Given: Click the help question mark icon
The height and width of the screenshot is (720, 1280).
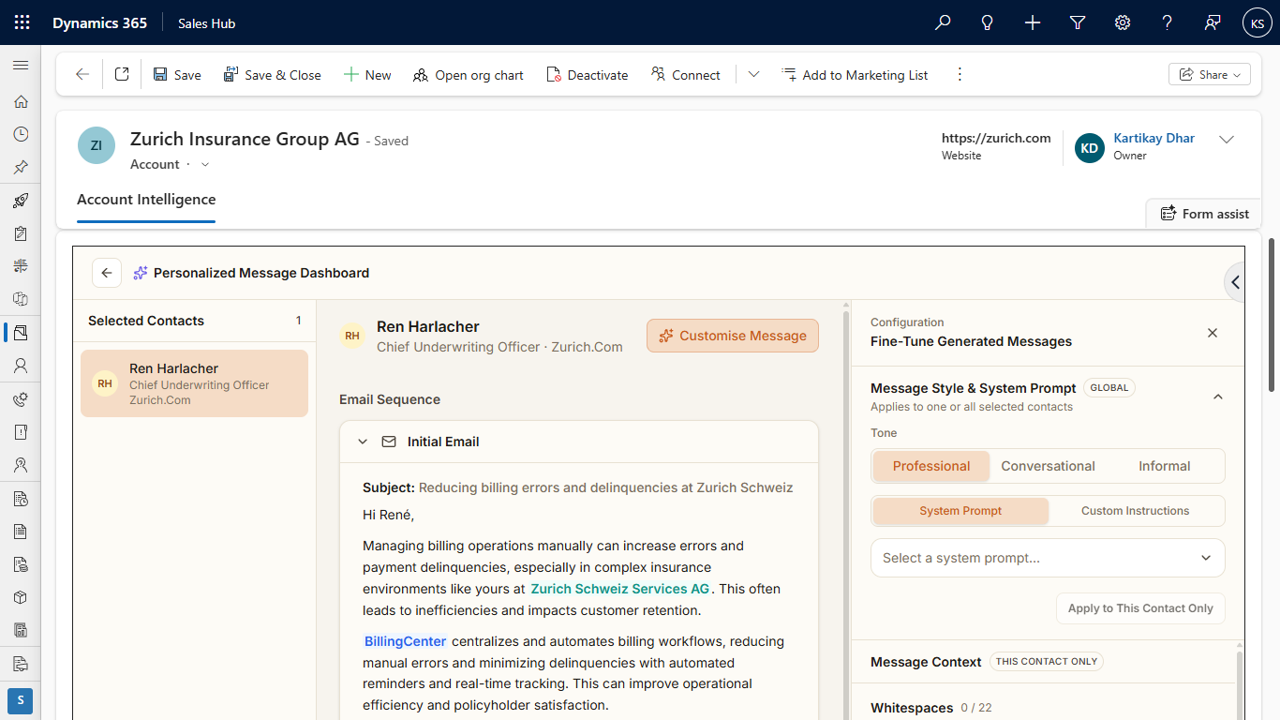Looking at the screenshot, I should [1167, 22].
